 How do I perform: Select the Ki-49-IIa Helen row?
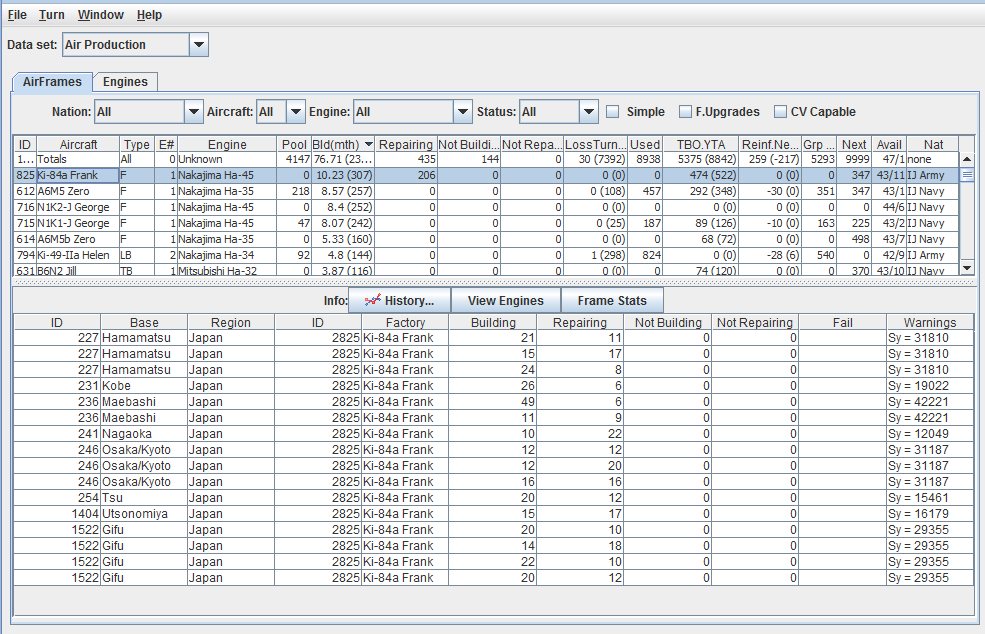click(x=487, y=255)
